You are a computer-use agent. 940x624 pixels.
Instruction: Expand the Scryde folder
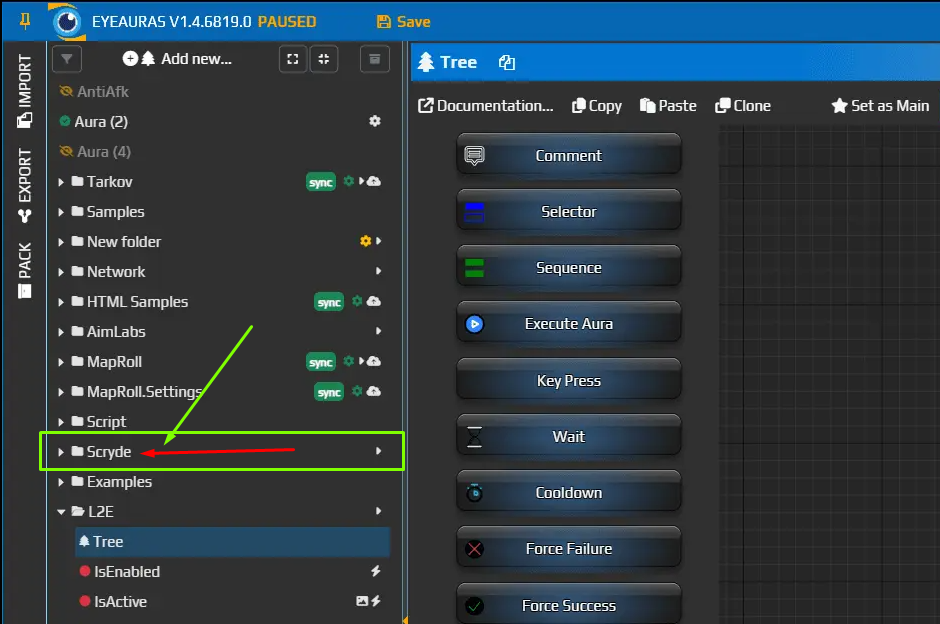click(x=62, y=452)
